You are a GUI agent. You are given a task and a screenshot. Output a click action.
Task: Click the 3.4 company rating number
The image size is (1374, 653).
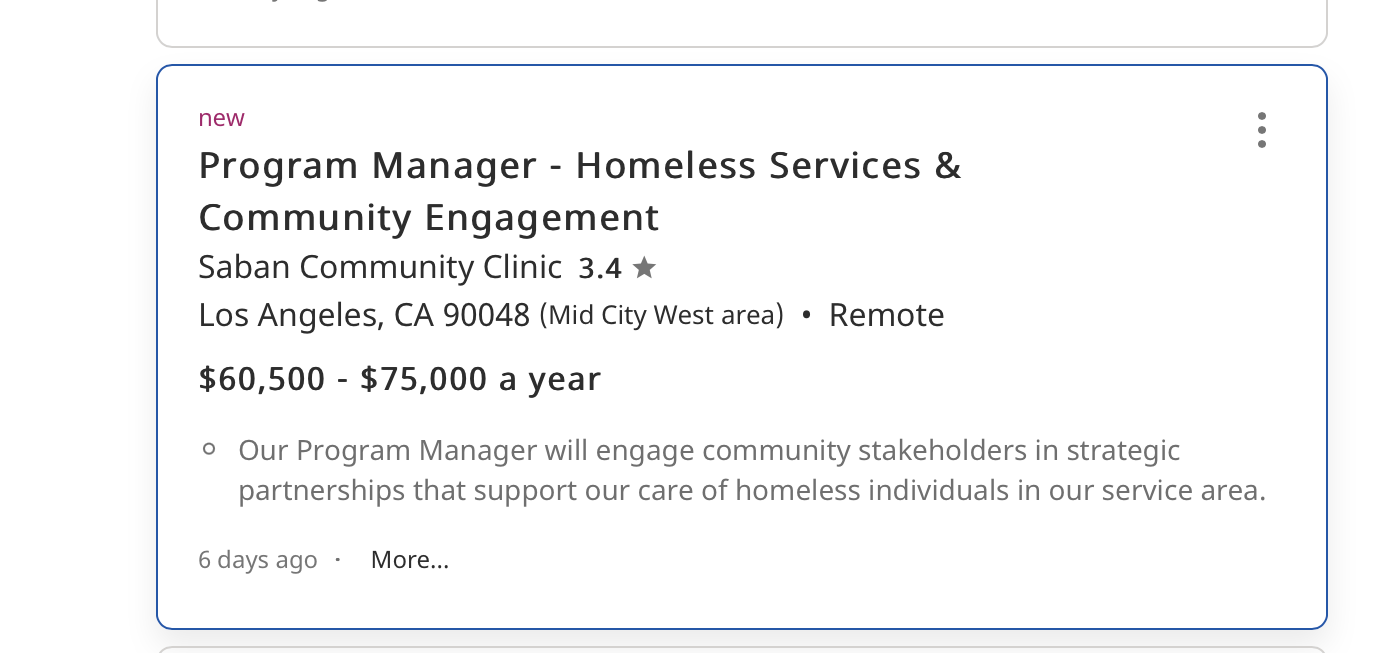point(600,268)
